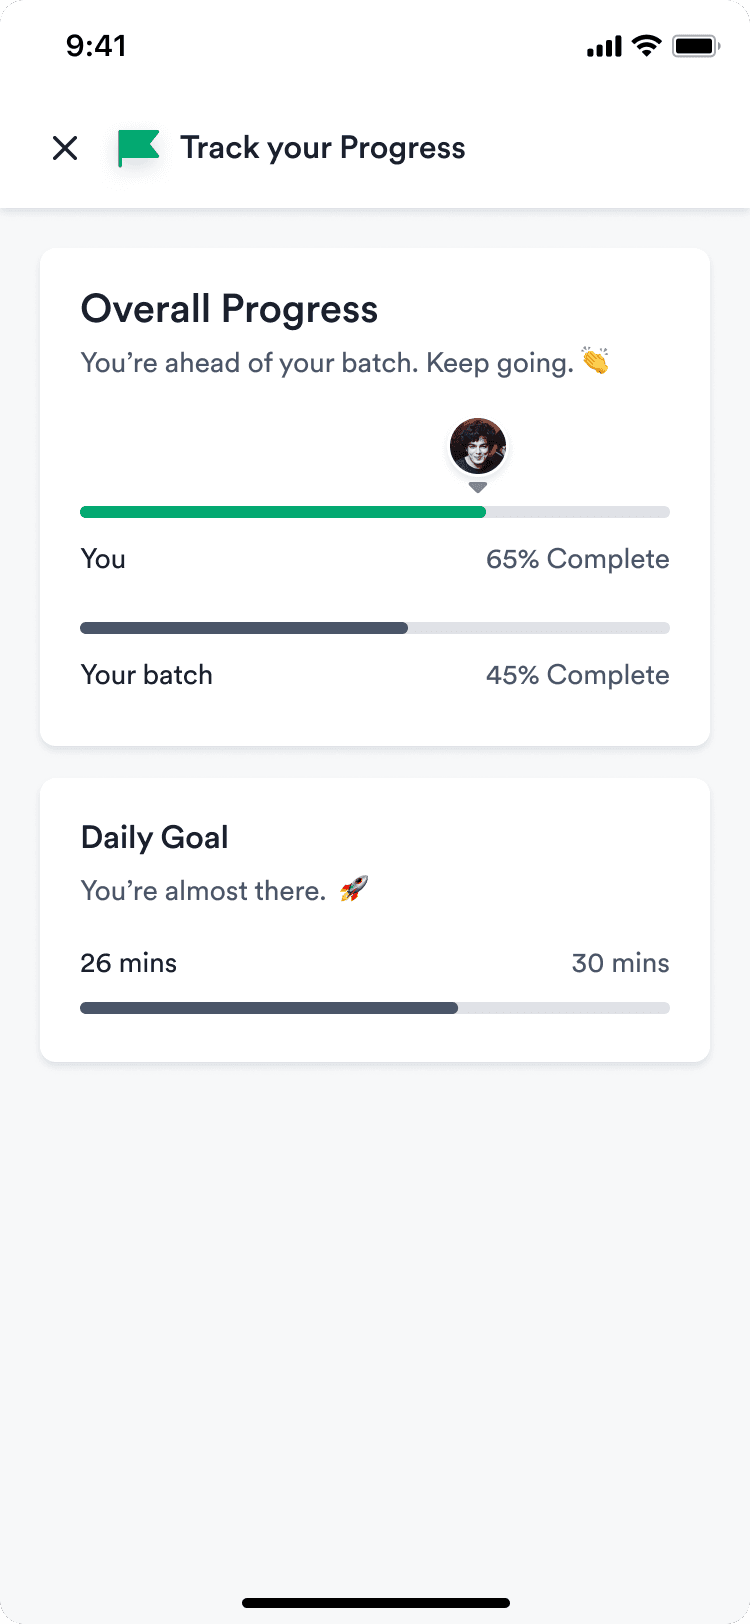Tap the cellular signal icon
750x1624 pixels.
(604, 47)
